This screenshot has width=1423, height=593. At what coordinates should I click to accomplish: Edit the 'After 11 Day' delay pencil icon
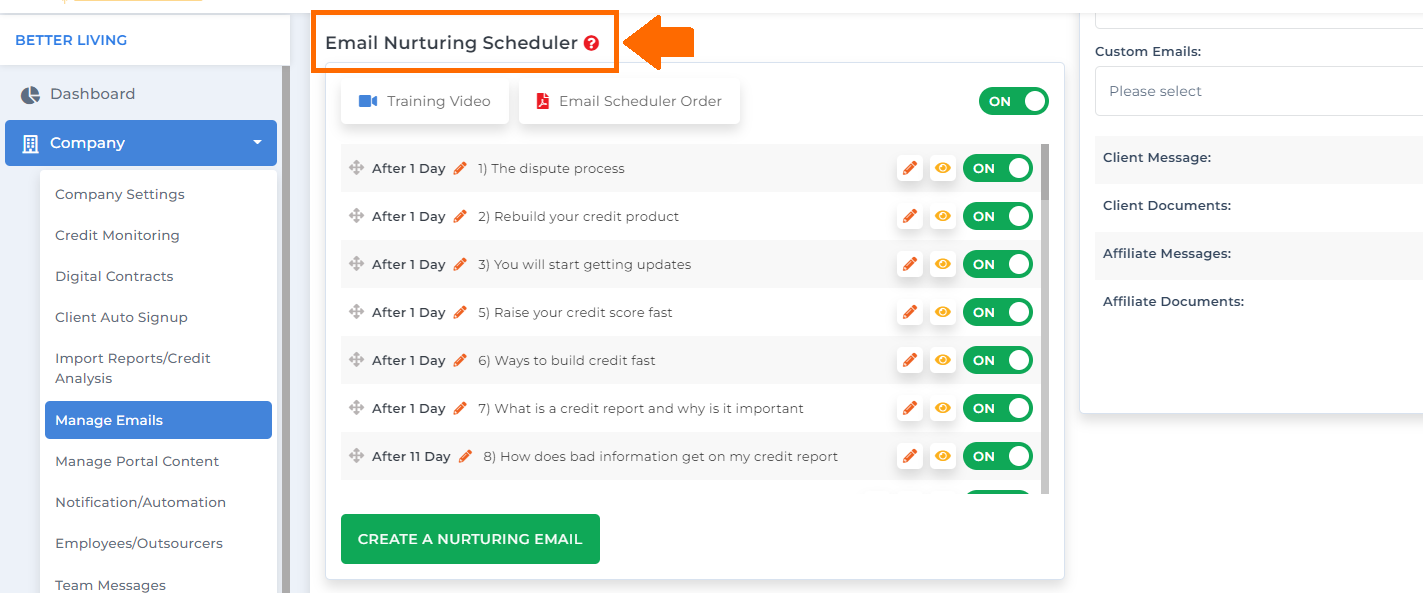(x=465, y=456)
